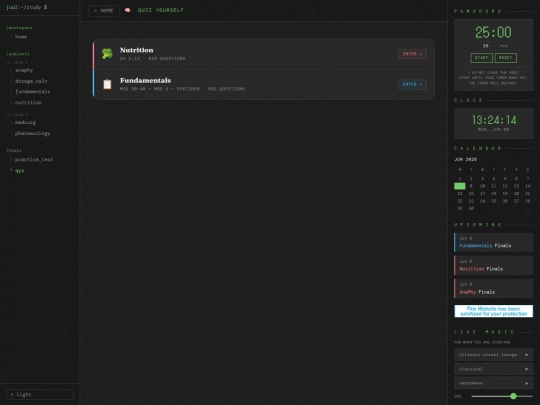This screenshot has width=540, height=405.
Task: Toggle the light theme button
Action: pyautogui.click(x=40, y=394)
